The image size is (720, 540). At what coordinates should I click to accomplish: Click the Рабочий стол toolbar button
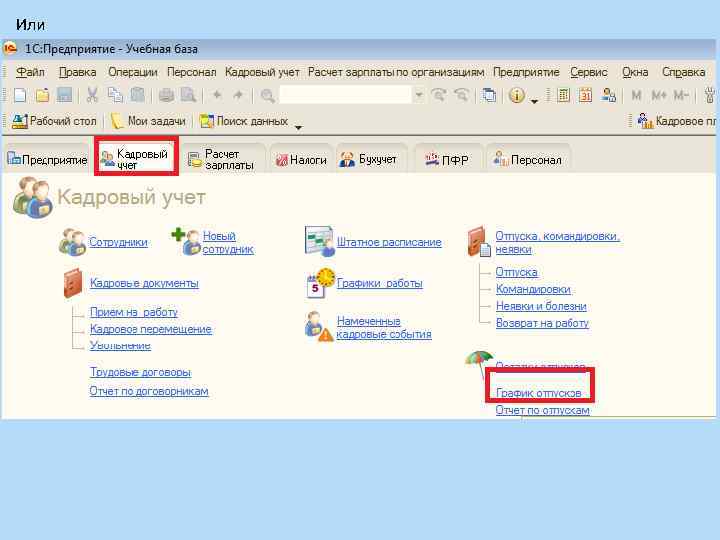point(55,121)
